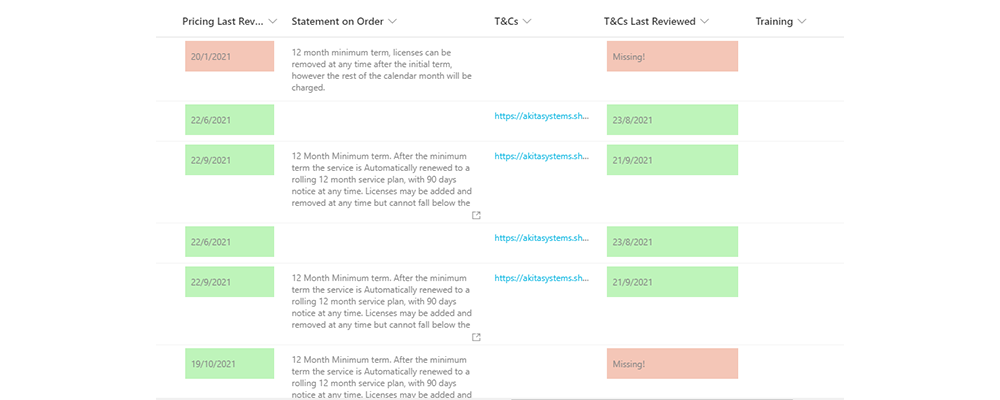Viewport: 1000px width, 400px height.
Task: Select the 12 month minimum term licenses text
Action: click(x=381, y=70)
